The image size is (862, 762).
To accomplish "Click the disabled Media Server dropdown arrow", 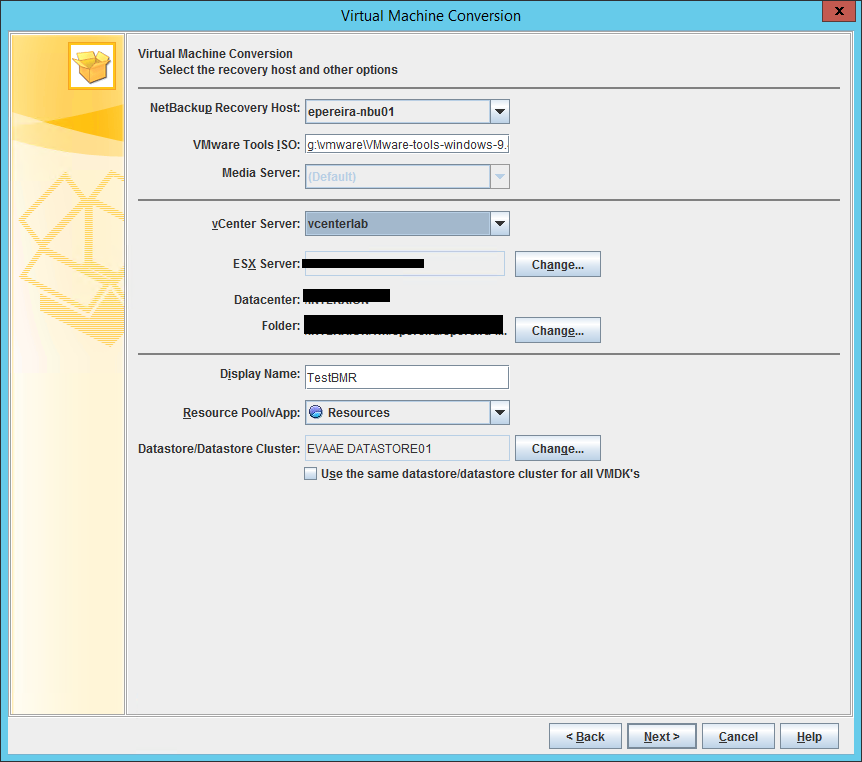I will click(500, 176).
